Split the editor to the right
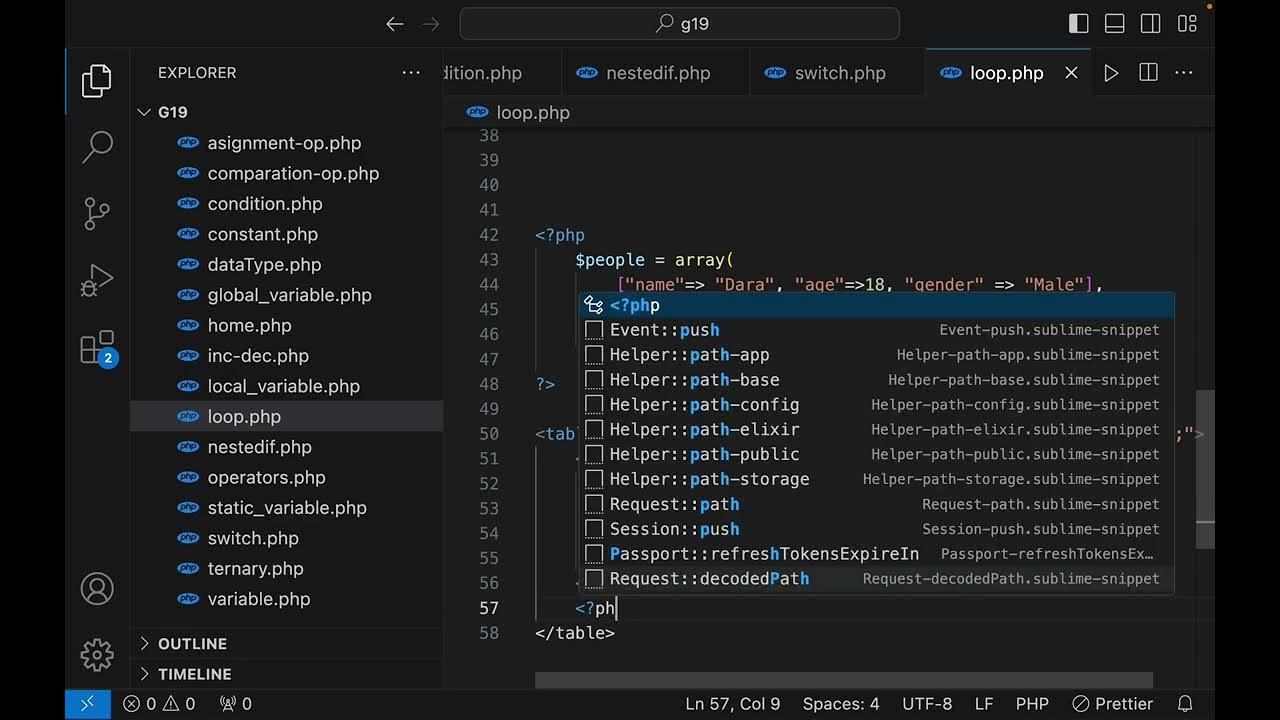Screen dimensions: 1280x720 (1148, 73)
